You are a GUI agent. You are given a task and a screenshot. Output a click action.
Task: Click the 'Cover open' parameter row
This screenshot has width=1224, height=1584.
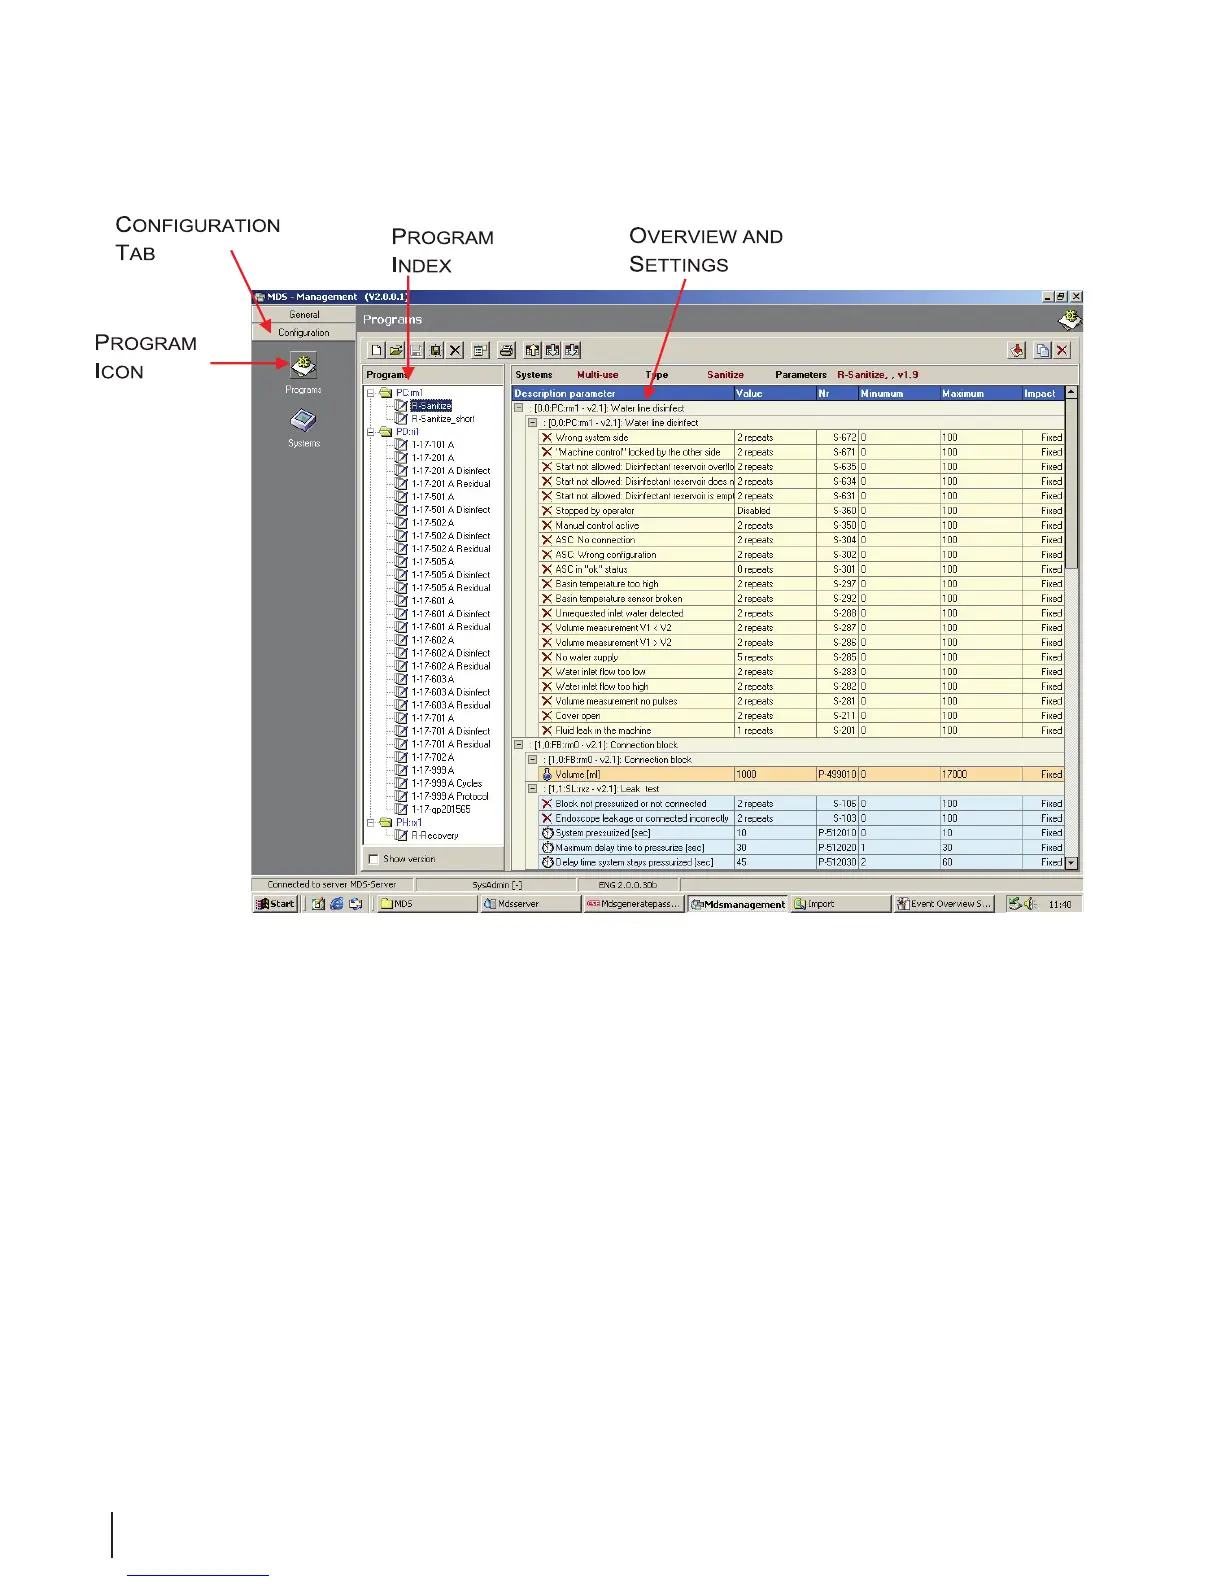tap(801, 716)
